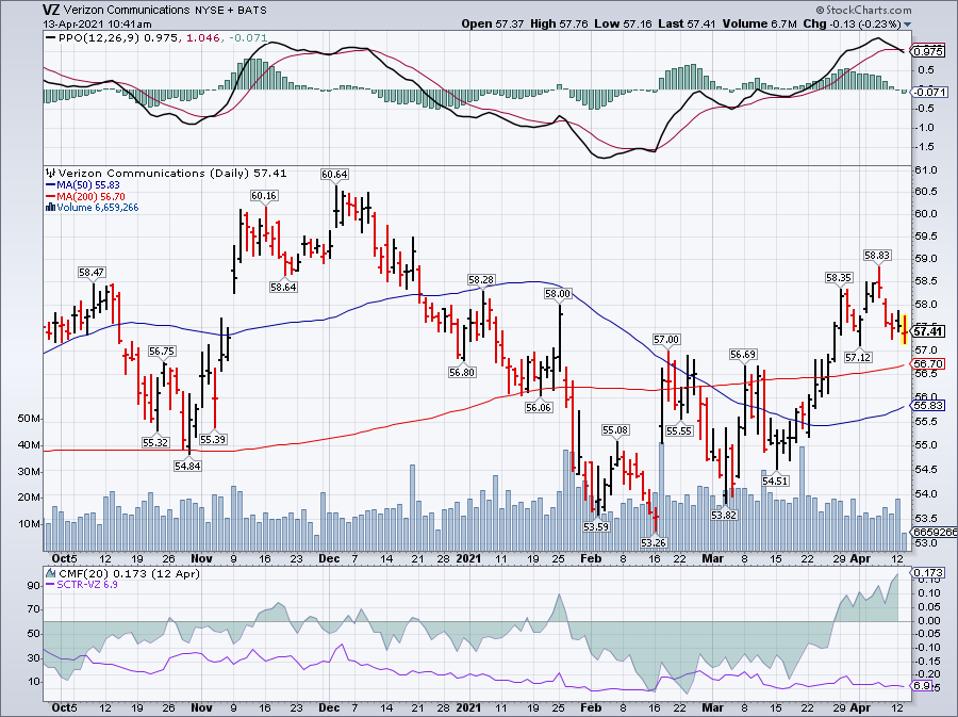
Task: Click the 55.83 MA(50) tag on the right axis
Action: pos(927,406)
